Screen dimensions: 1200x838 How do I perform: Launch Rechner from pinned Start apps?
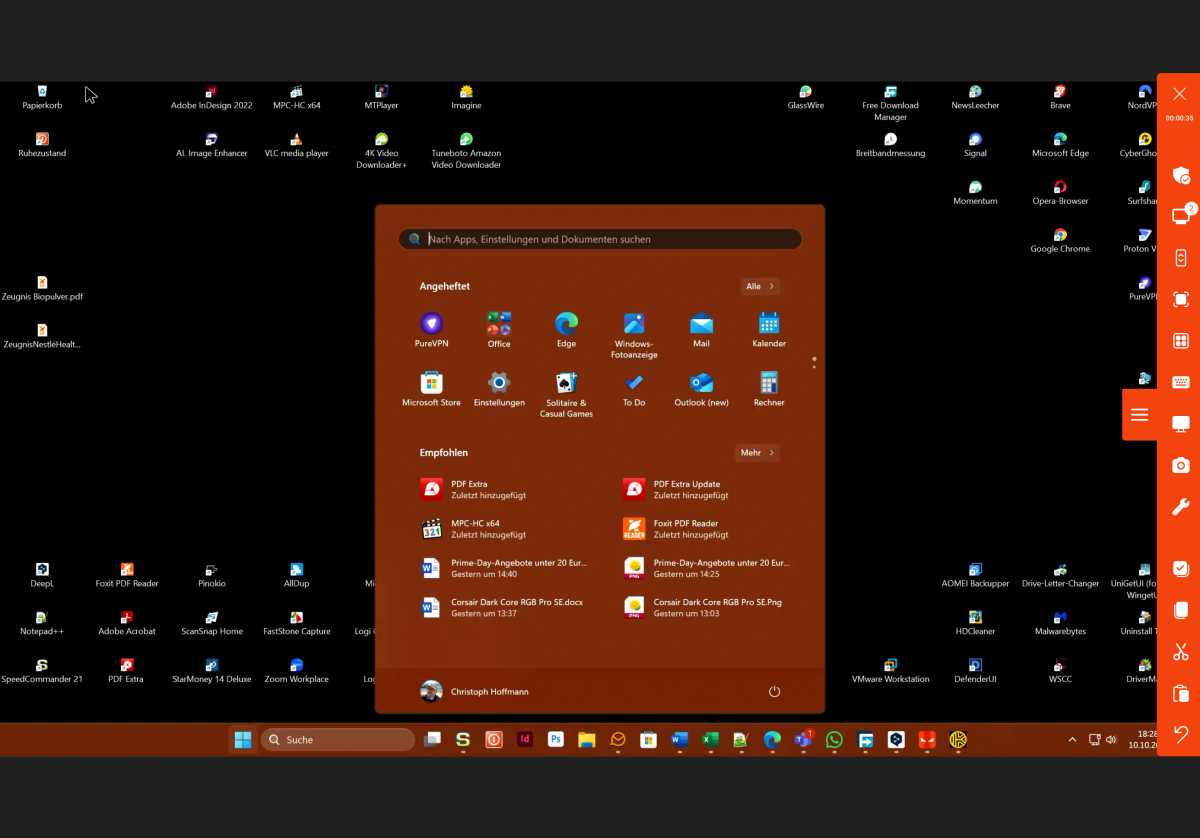click(x=768, y=389)
